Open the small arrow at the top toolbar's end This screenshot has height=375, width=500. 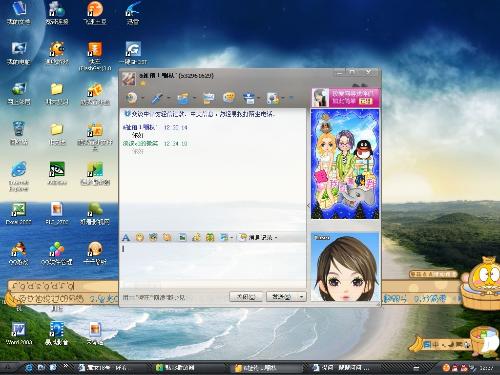point(291,98)
